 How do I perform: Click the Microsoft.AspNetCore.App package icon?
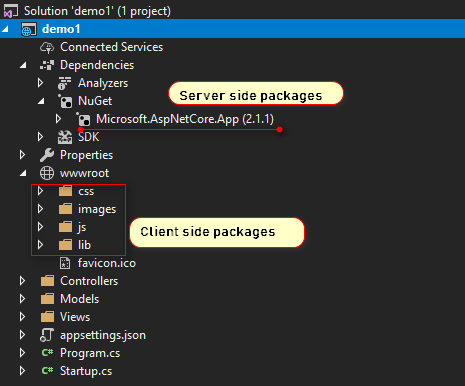[83, 119]
